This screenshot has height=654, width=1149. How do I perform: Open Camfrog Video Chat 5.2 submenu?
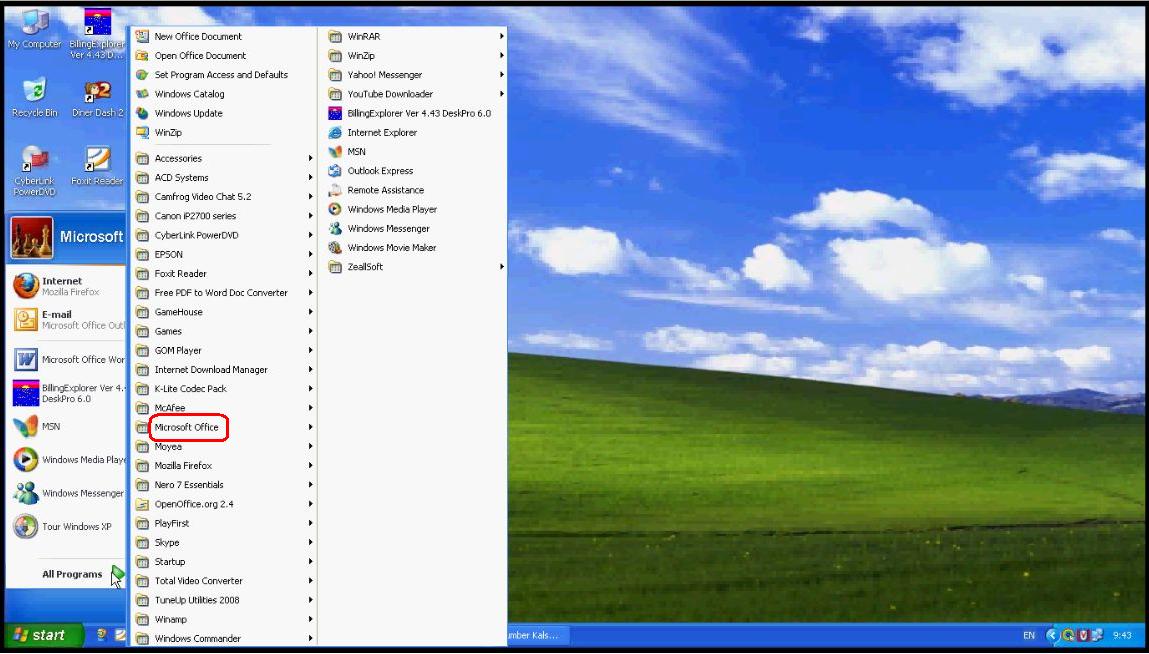pyautogui.click(x=224, y=196)
